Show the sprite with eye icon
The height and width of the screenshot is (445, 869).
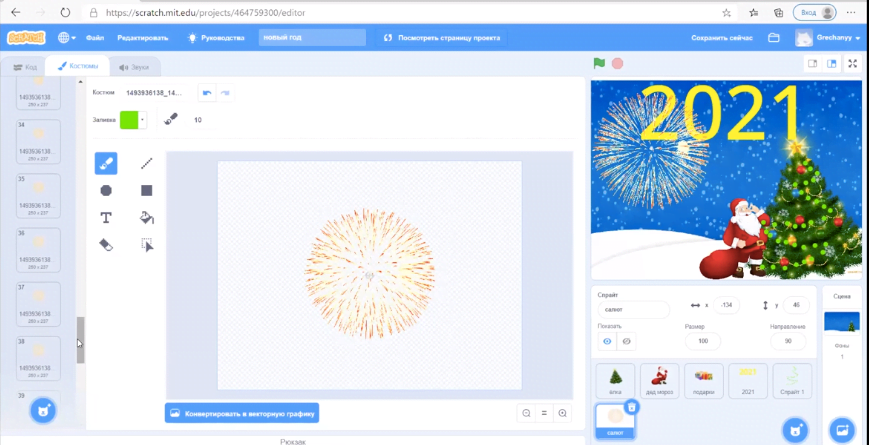coord(607,341)
